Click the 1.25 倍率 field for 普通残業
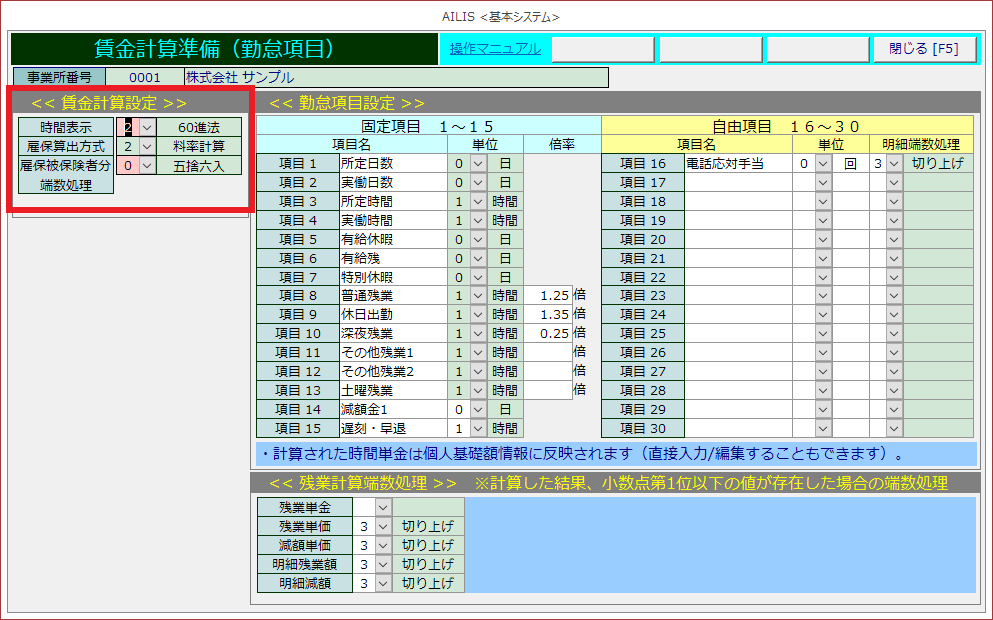The height and width of the screenshot is (620, 993). 548,296
